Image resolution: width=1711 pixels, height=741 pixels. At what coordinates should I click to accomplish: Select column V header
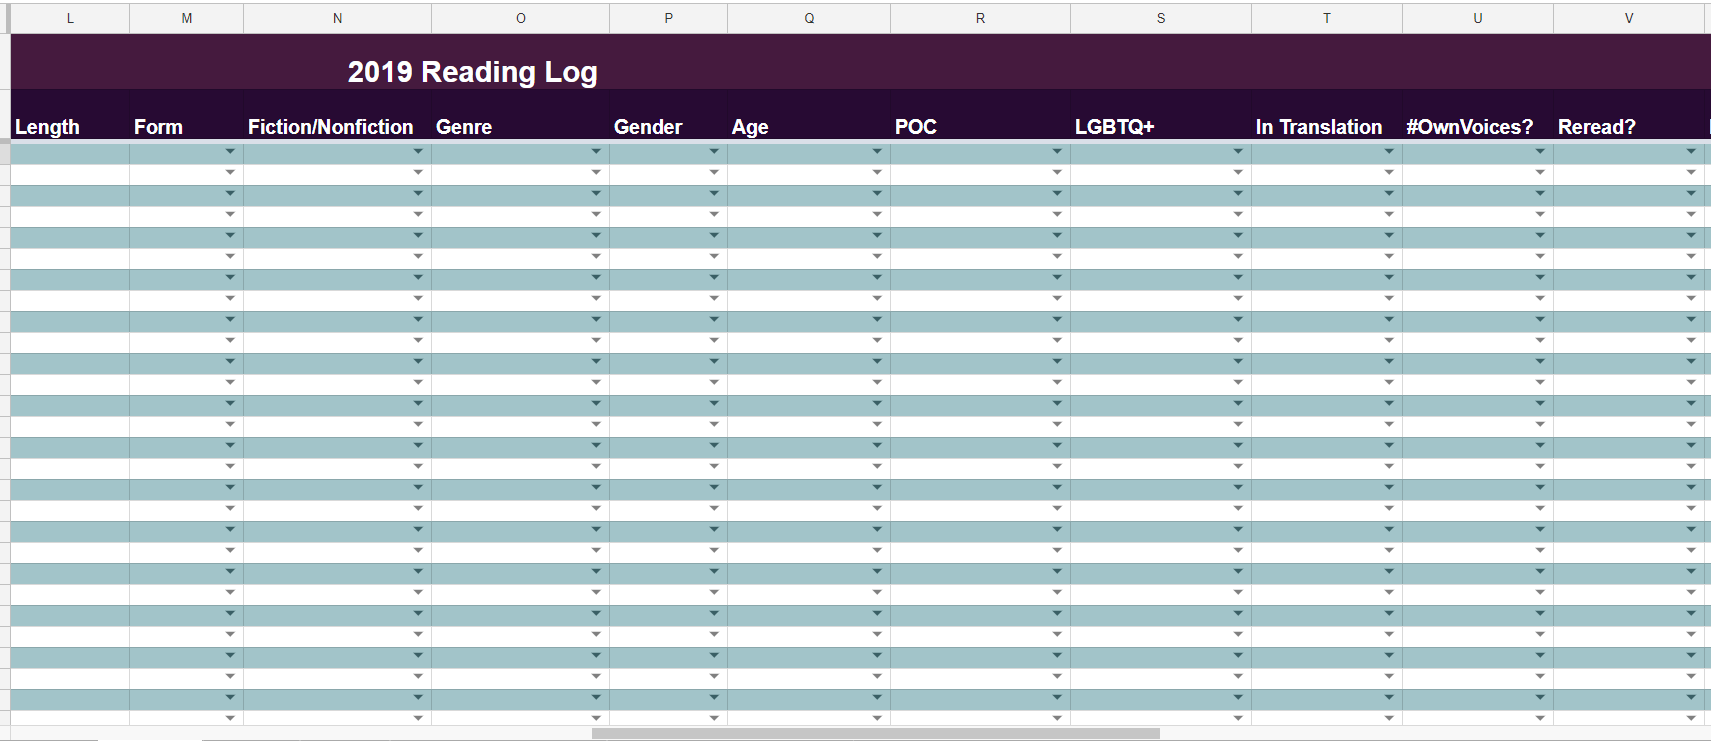(1629, 18)
